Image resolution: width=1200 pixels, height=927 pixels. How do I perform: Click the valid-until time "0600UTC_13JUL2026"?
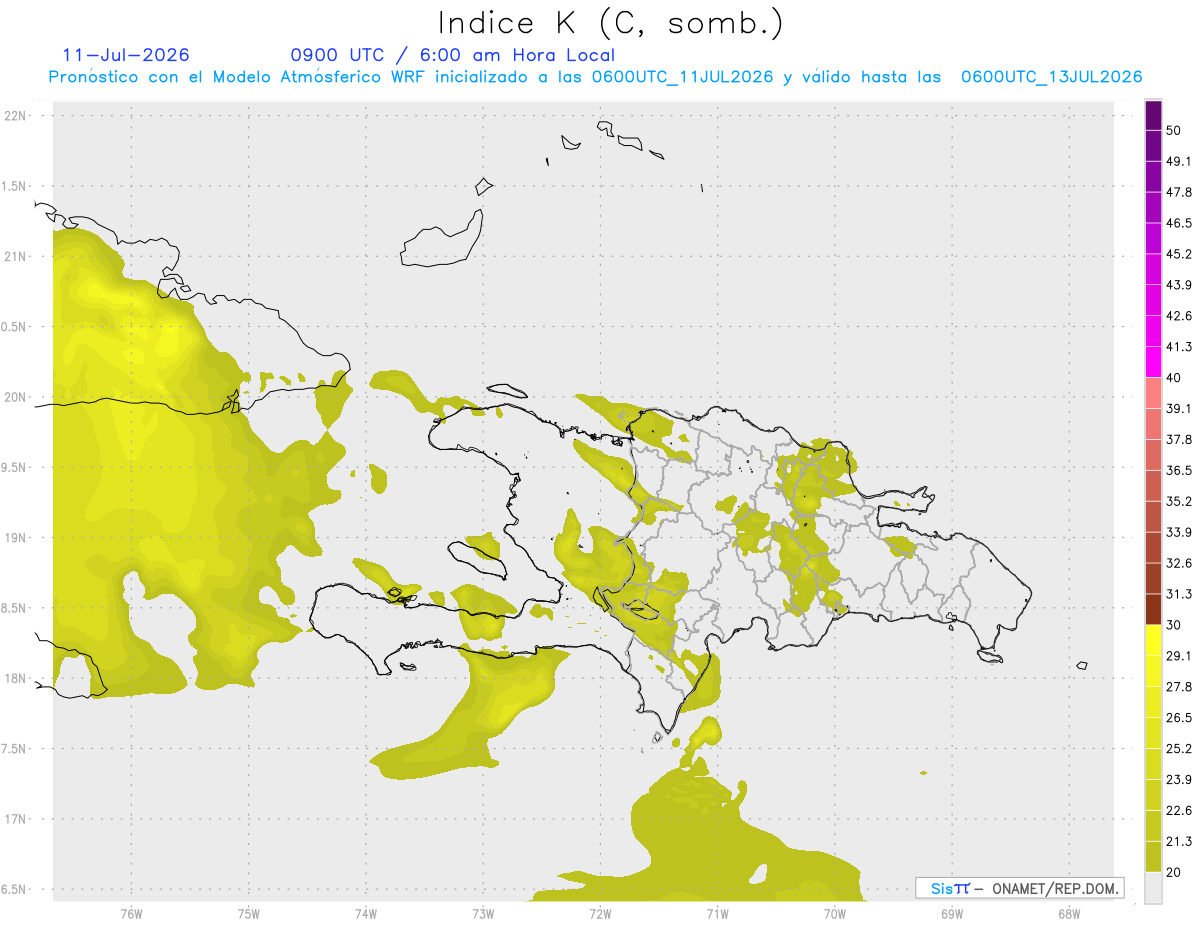(1051, 77)
